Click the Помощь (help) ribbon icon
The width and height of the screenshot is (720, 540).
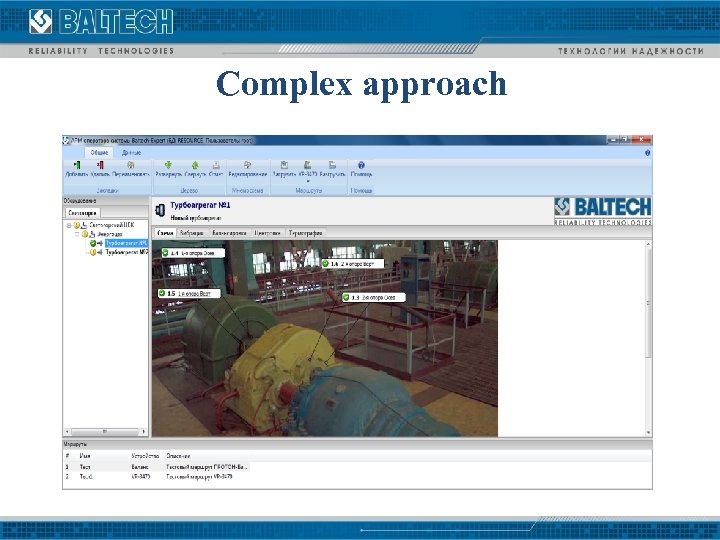(x=361, y=165)
